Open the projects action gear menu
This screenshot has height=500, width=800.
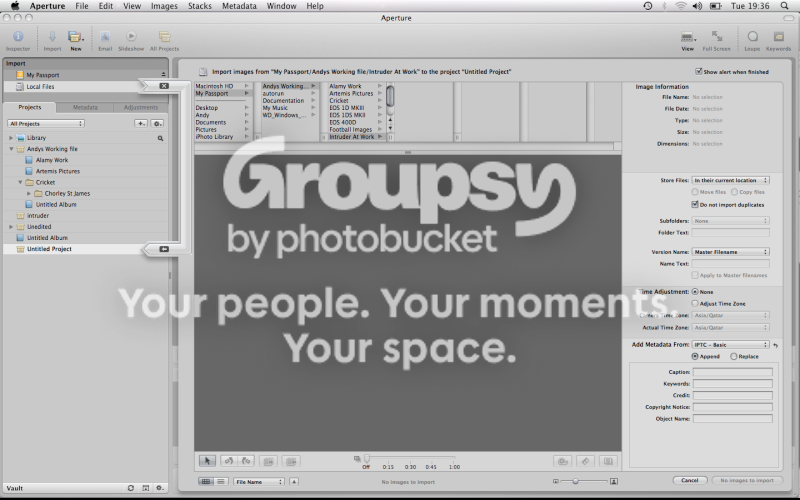pos(157,123)
